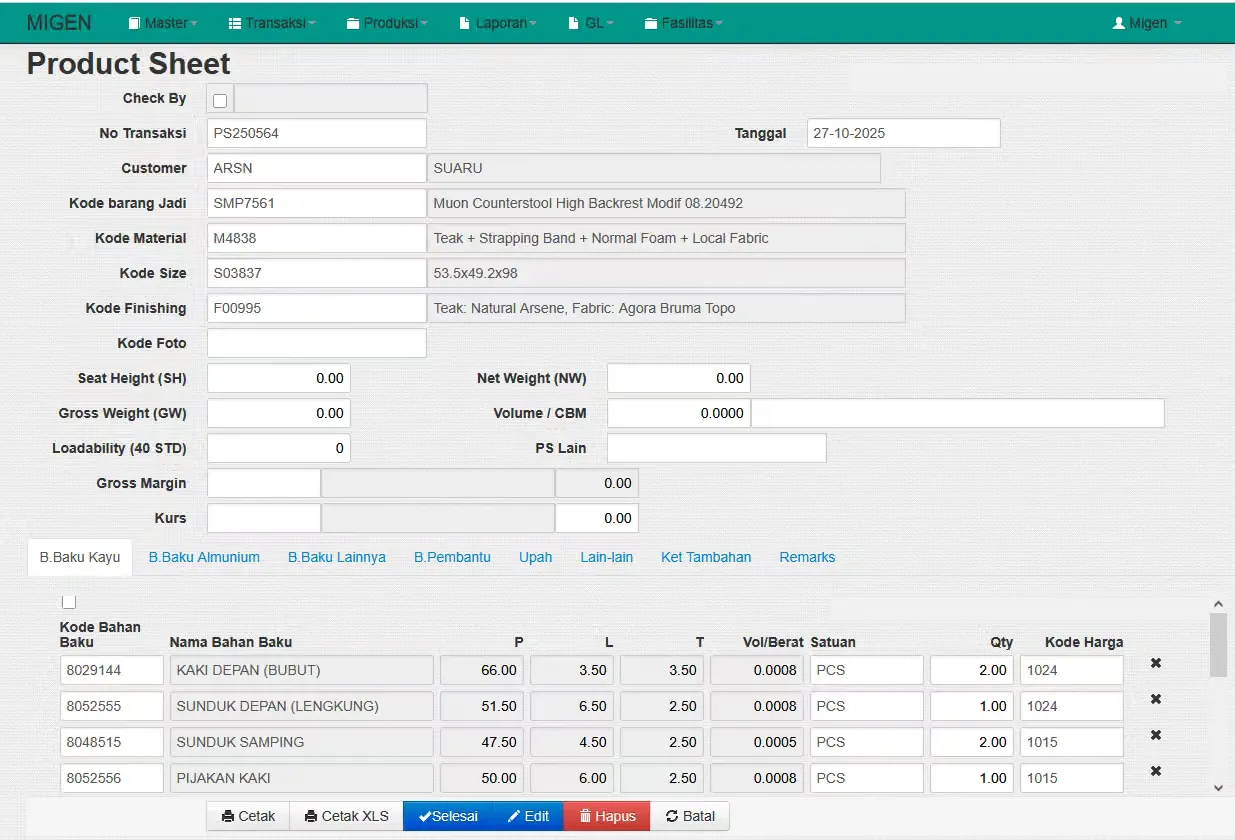
Task: Click the Kode barang Jadi field SMP7561
Action: pos(317,203)
